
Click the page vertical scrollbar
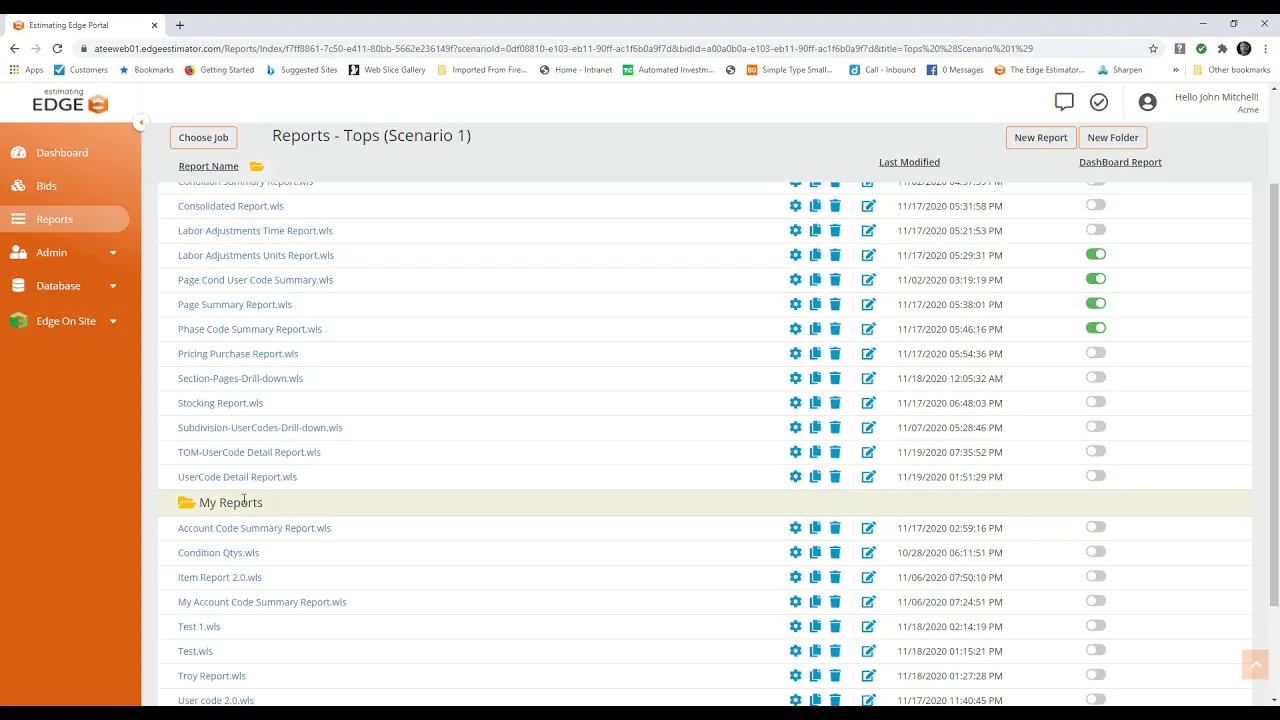click(x=1273, y=400)
